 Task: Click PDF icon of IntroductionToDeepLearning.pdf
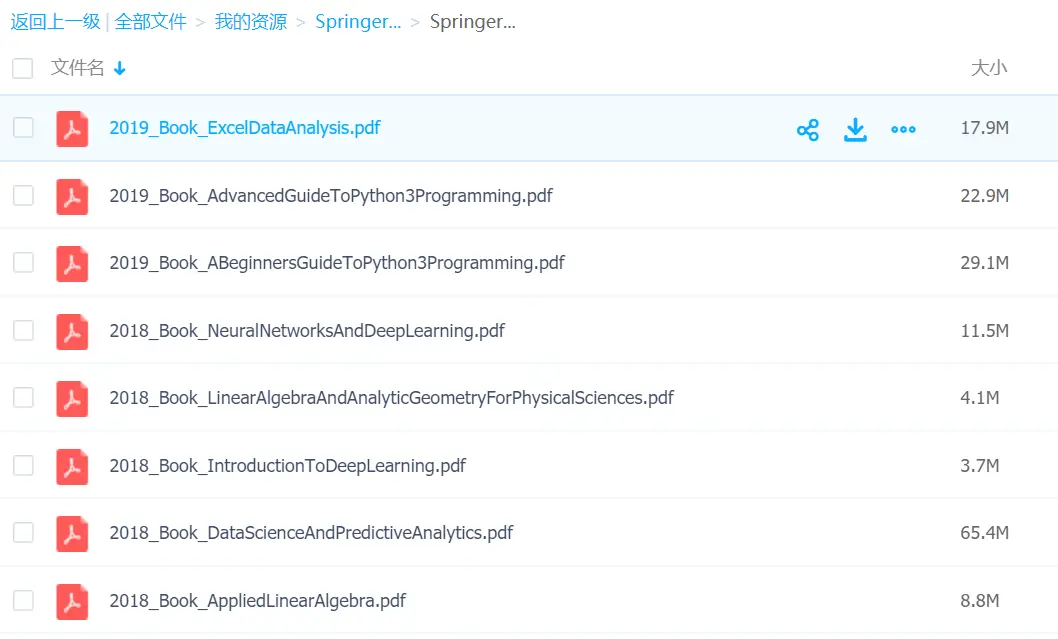click(x=72, y=466)
